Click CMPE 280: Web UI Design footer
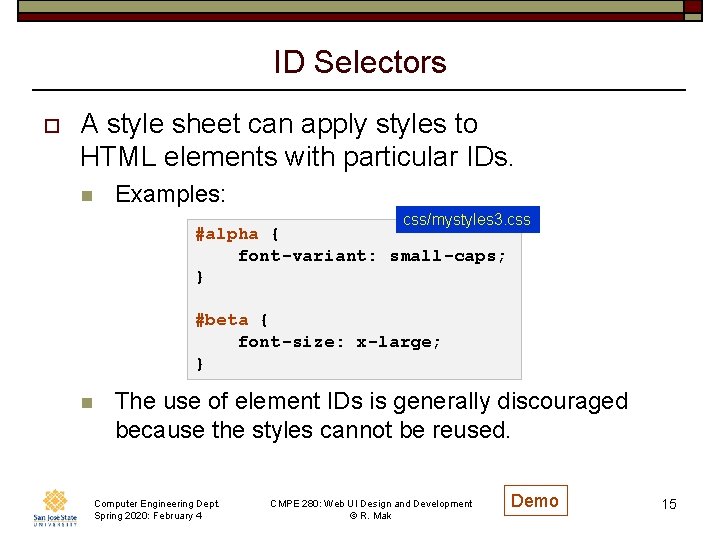Viewport: 720px width, 540px height. pyautogui.click(x=371, y=504)
